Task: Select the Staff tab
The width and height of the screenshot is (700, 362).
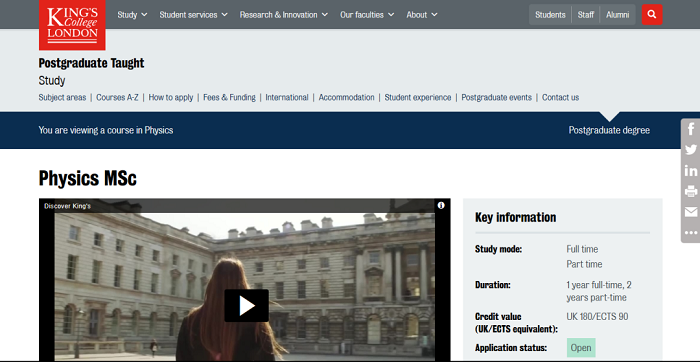Action: coord(586,15)
